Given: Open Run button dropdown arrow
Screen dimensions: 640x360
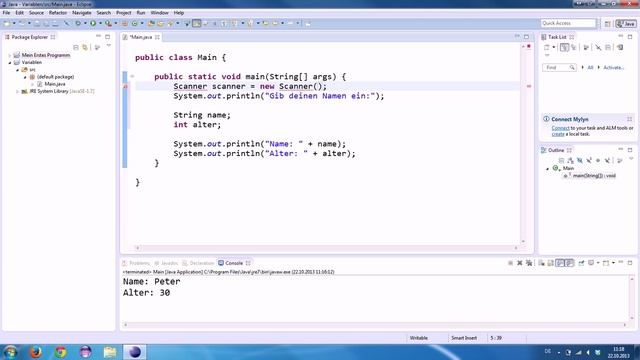Looking at the screenshot, I should point(100,23).
